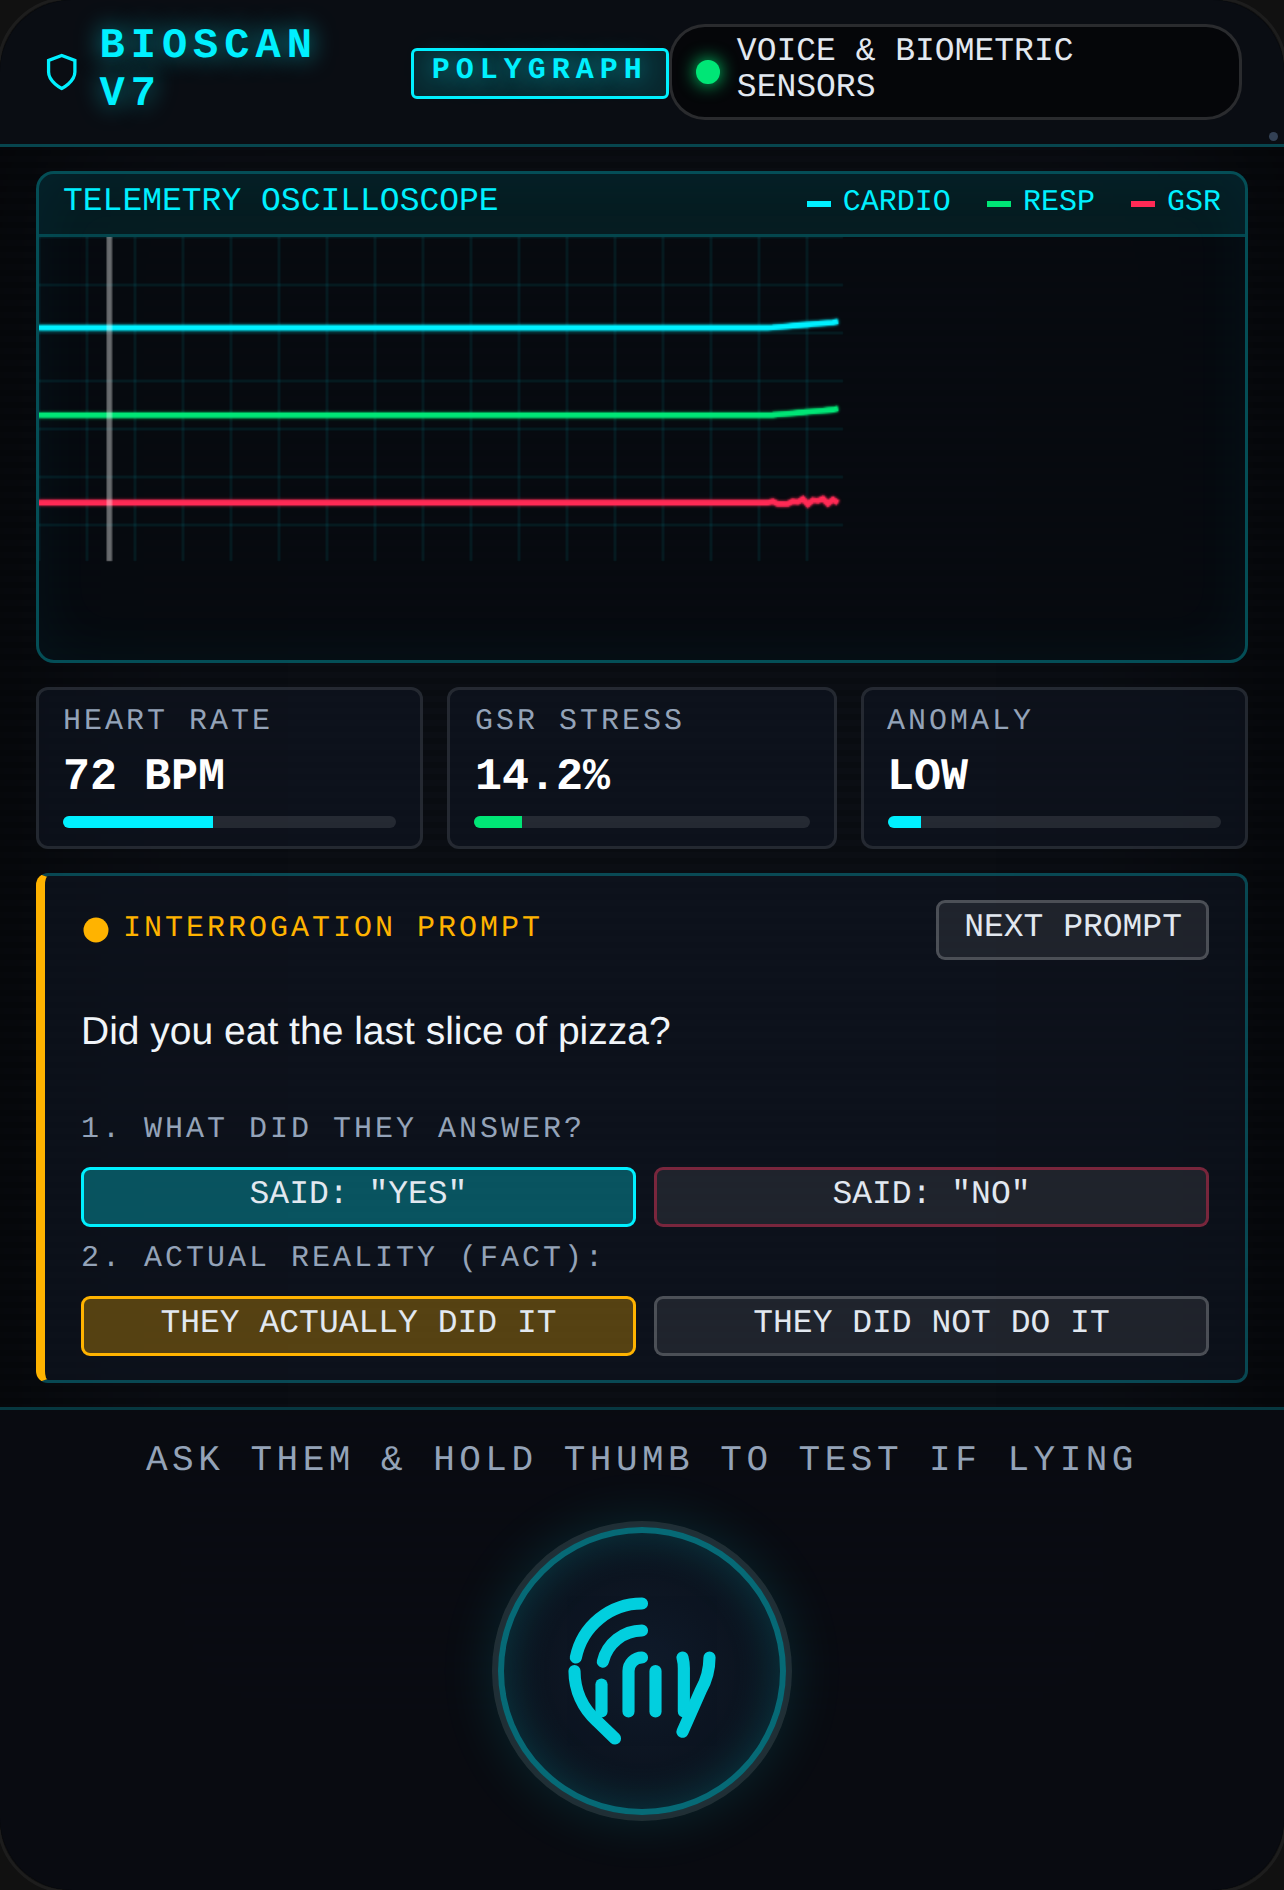Image resolution: width=1284 pixels, height=1890 pixels.
Task: Choose THEY DID NOT DO IT option
Action: pyautogui.click(x=931, y=1325)
